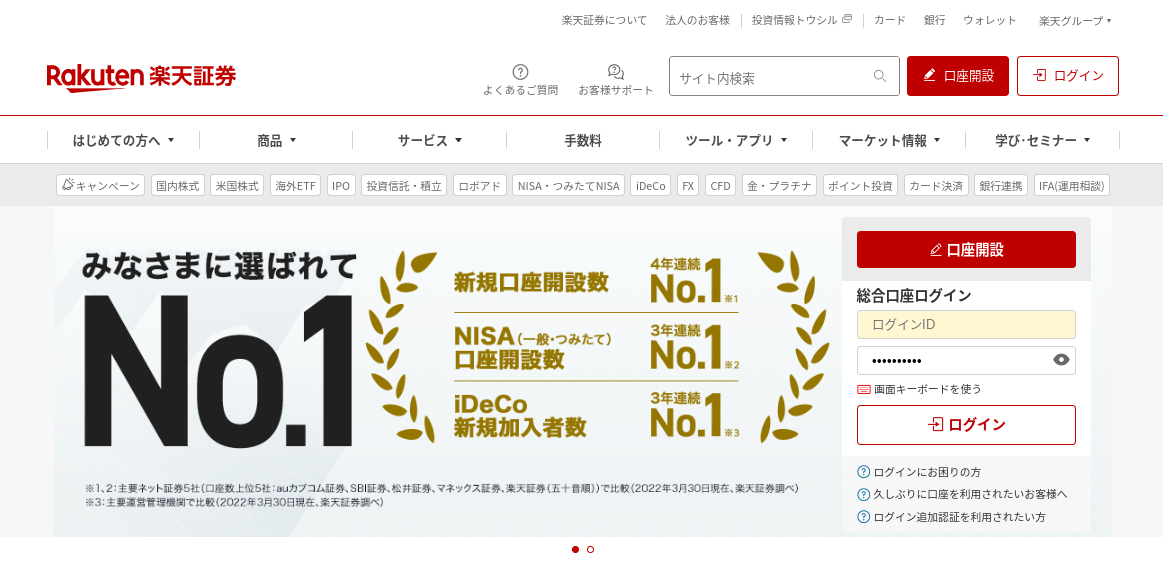Toggle password visibility eye icon

1061,361
